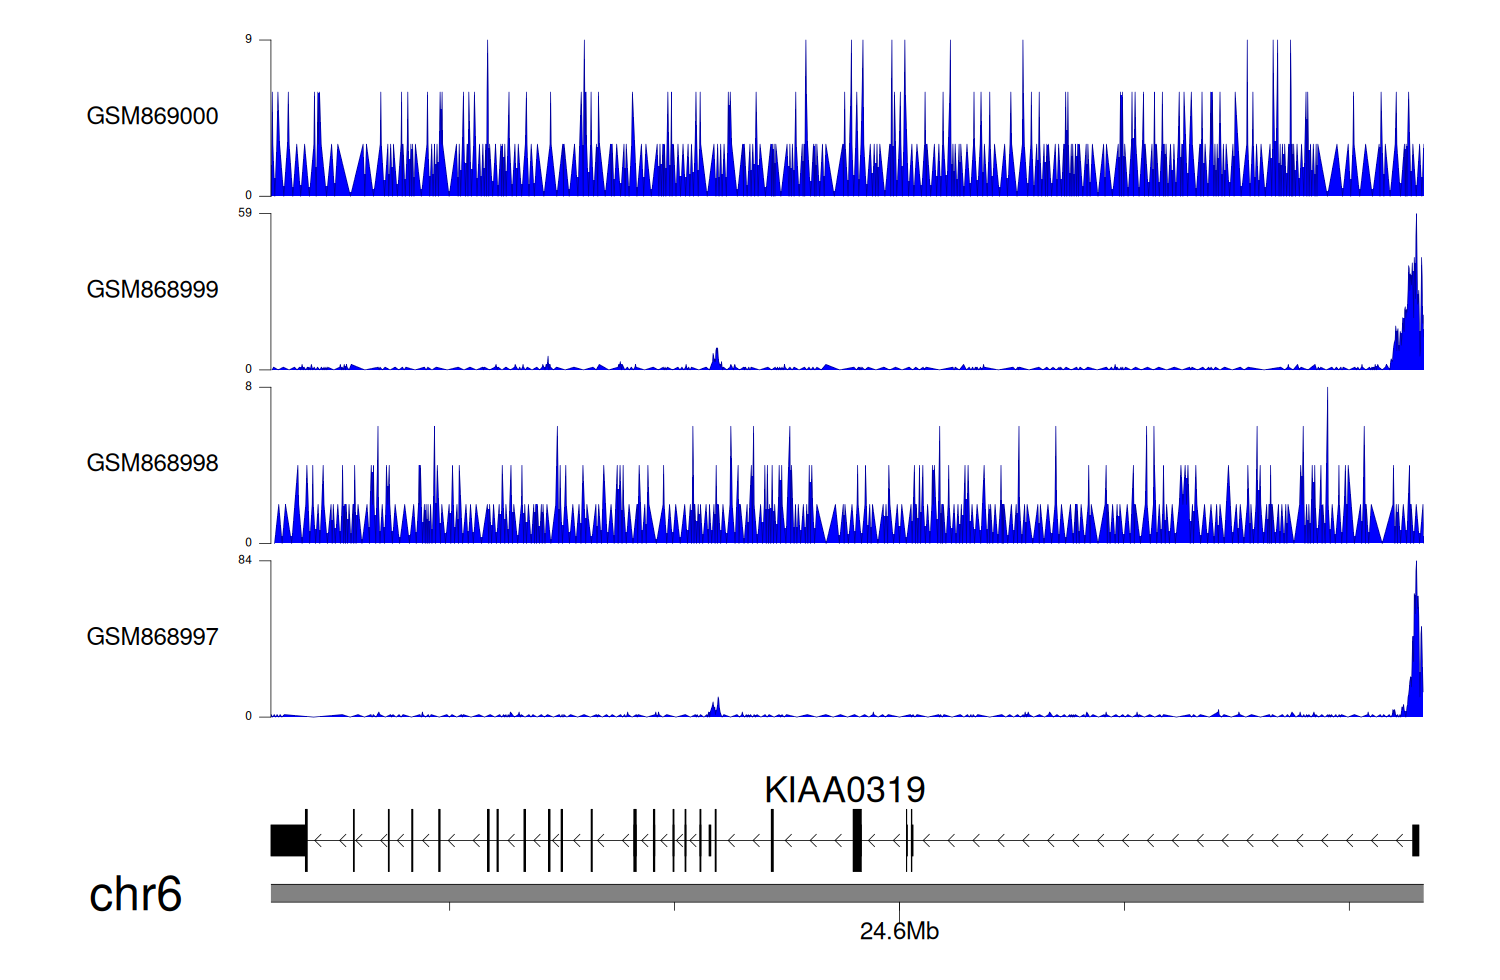Select the rightmost exon of KIAA0319
The image size is (1500, 980).
pyautogui.click(x=1415, y=840)
